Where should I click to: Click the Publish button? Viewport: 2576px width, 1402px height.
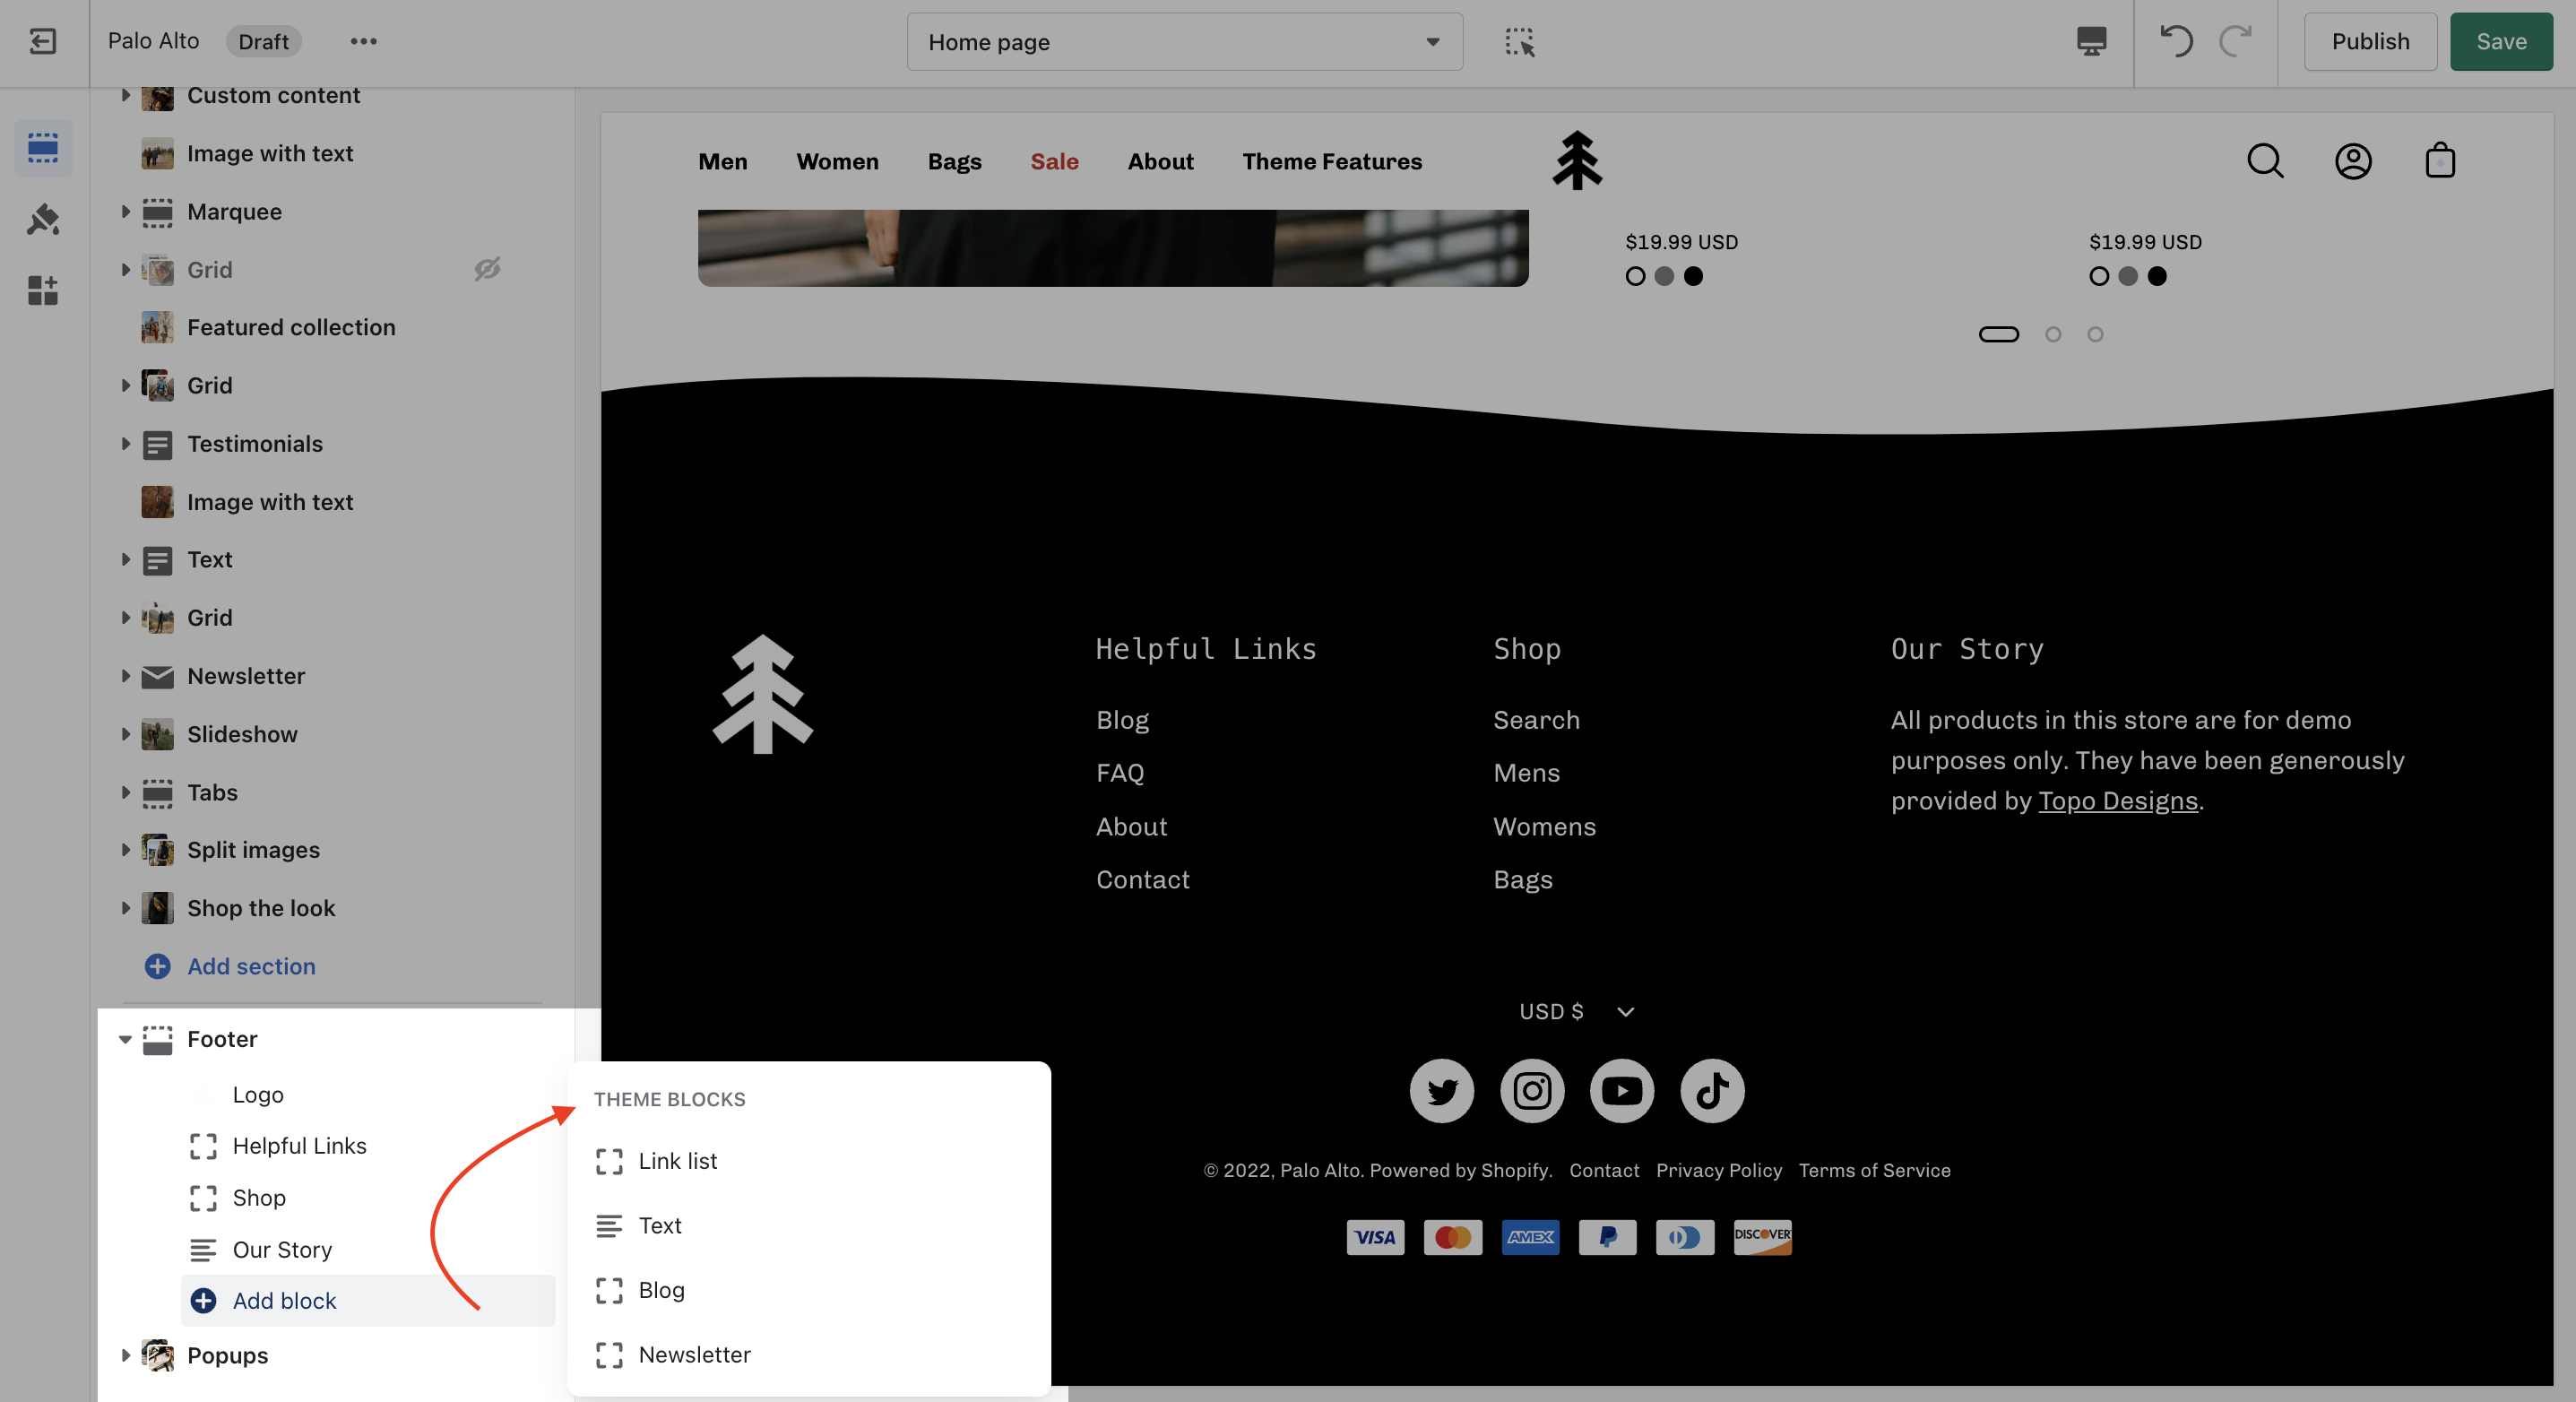(2370, 41)
